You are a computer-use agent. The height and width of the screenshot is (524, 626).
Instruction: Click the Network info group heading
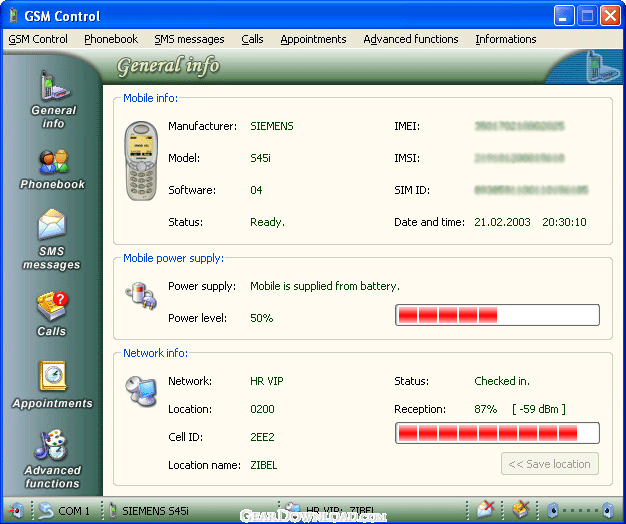pos(155,353)
